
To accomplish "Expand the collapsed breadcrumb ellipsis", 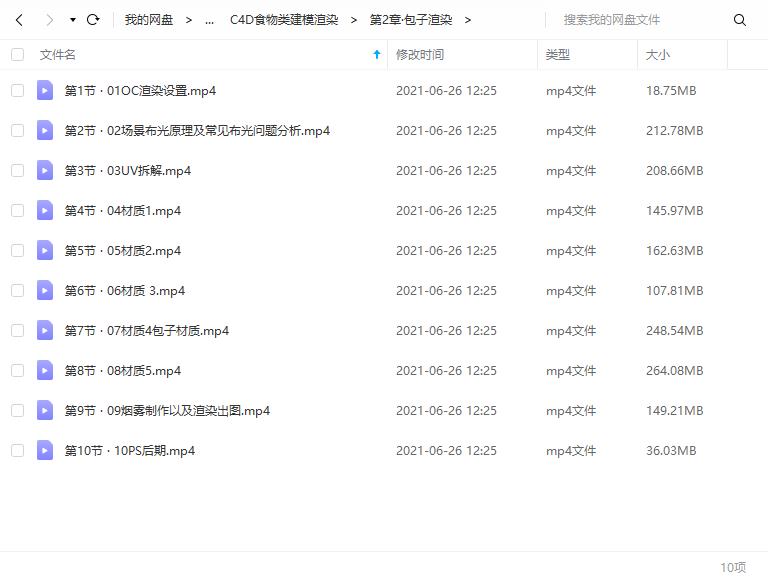I will 209,21.
